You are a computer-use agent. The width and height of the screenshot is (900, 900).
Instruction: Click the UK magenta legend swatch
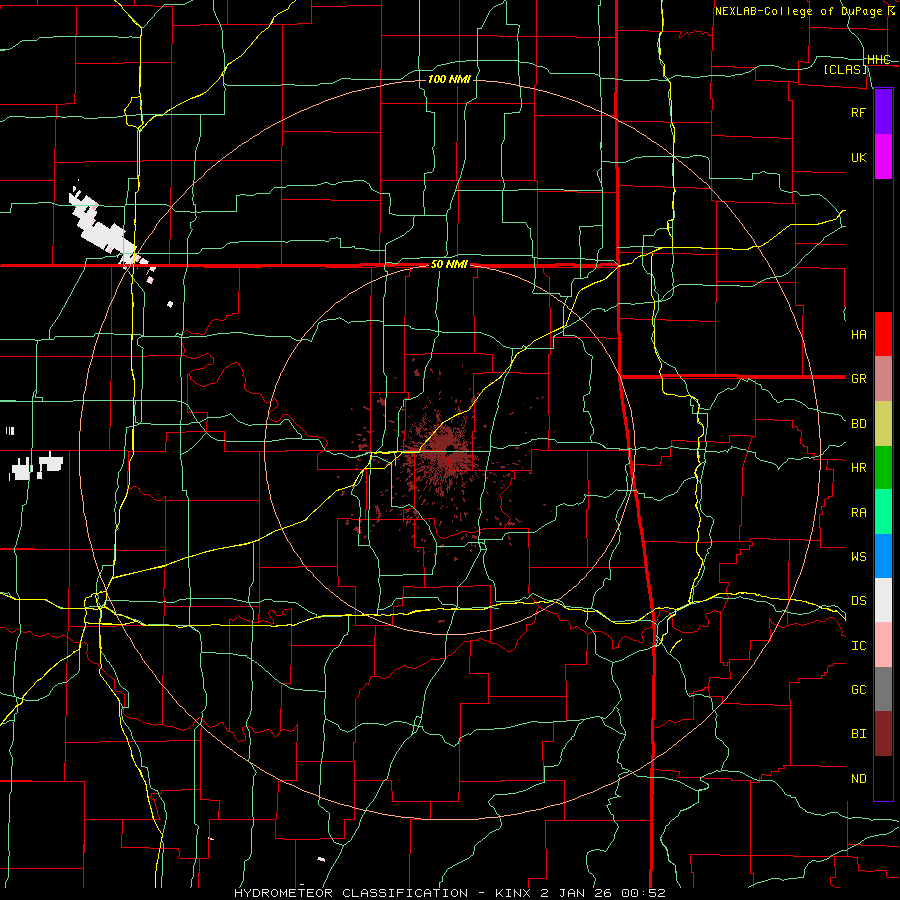coord(883,157)
